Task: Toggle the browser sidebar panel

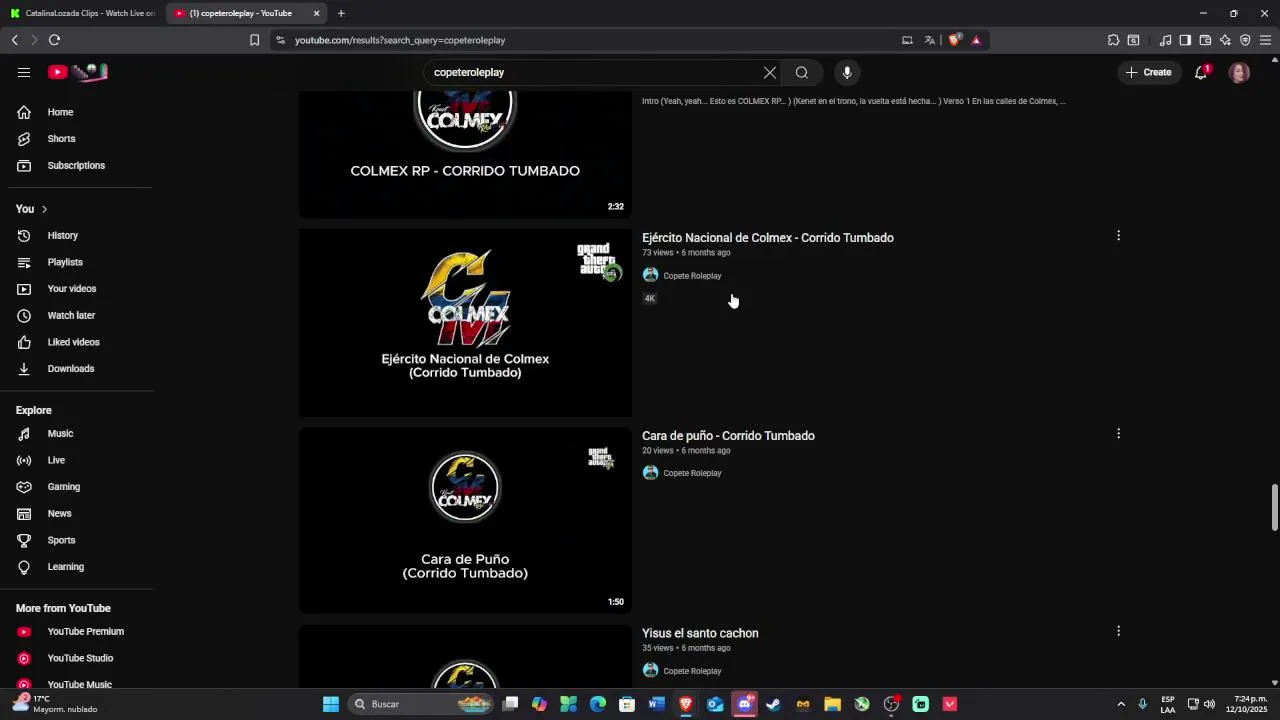Action: click(1185, 40)
